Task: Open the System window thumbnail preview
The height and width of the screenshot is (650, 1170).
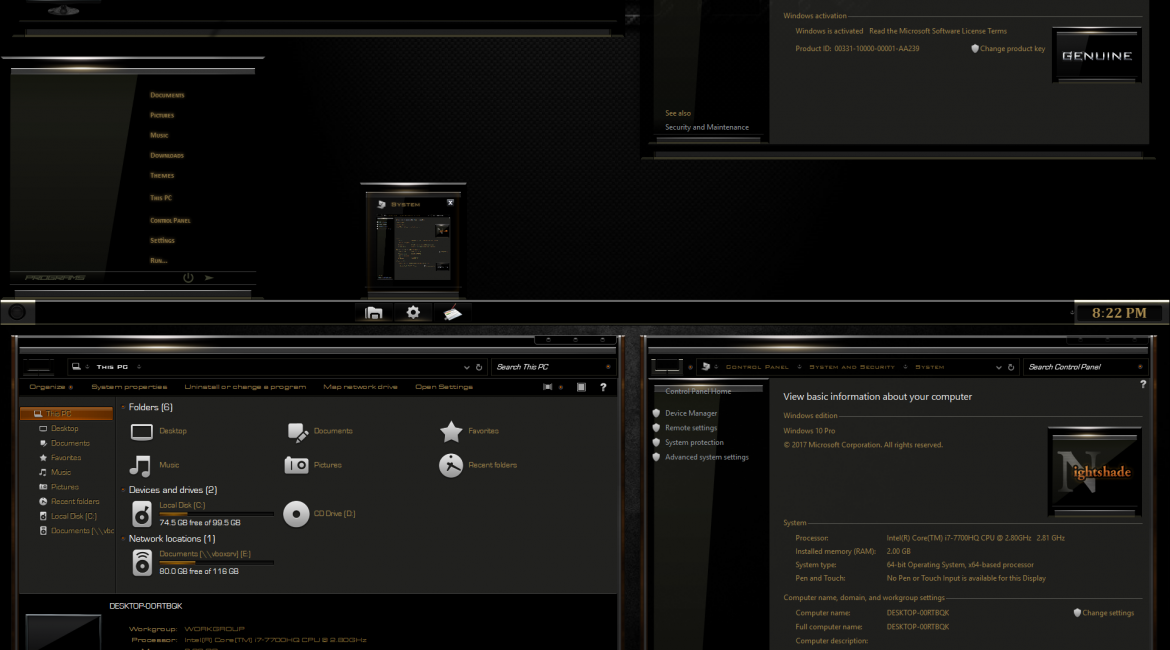Action: [413, 246]
